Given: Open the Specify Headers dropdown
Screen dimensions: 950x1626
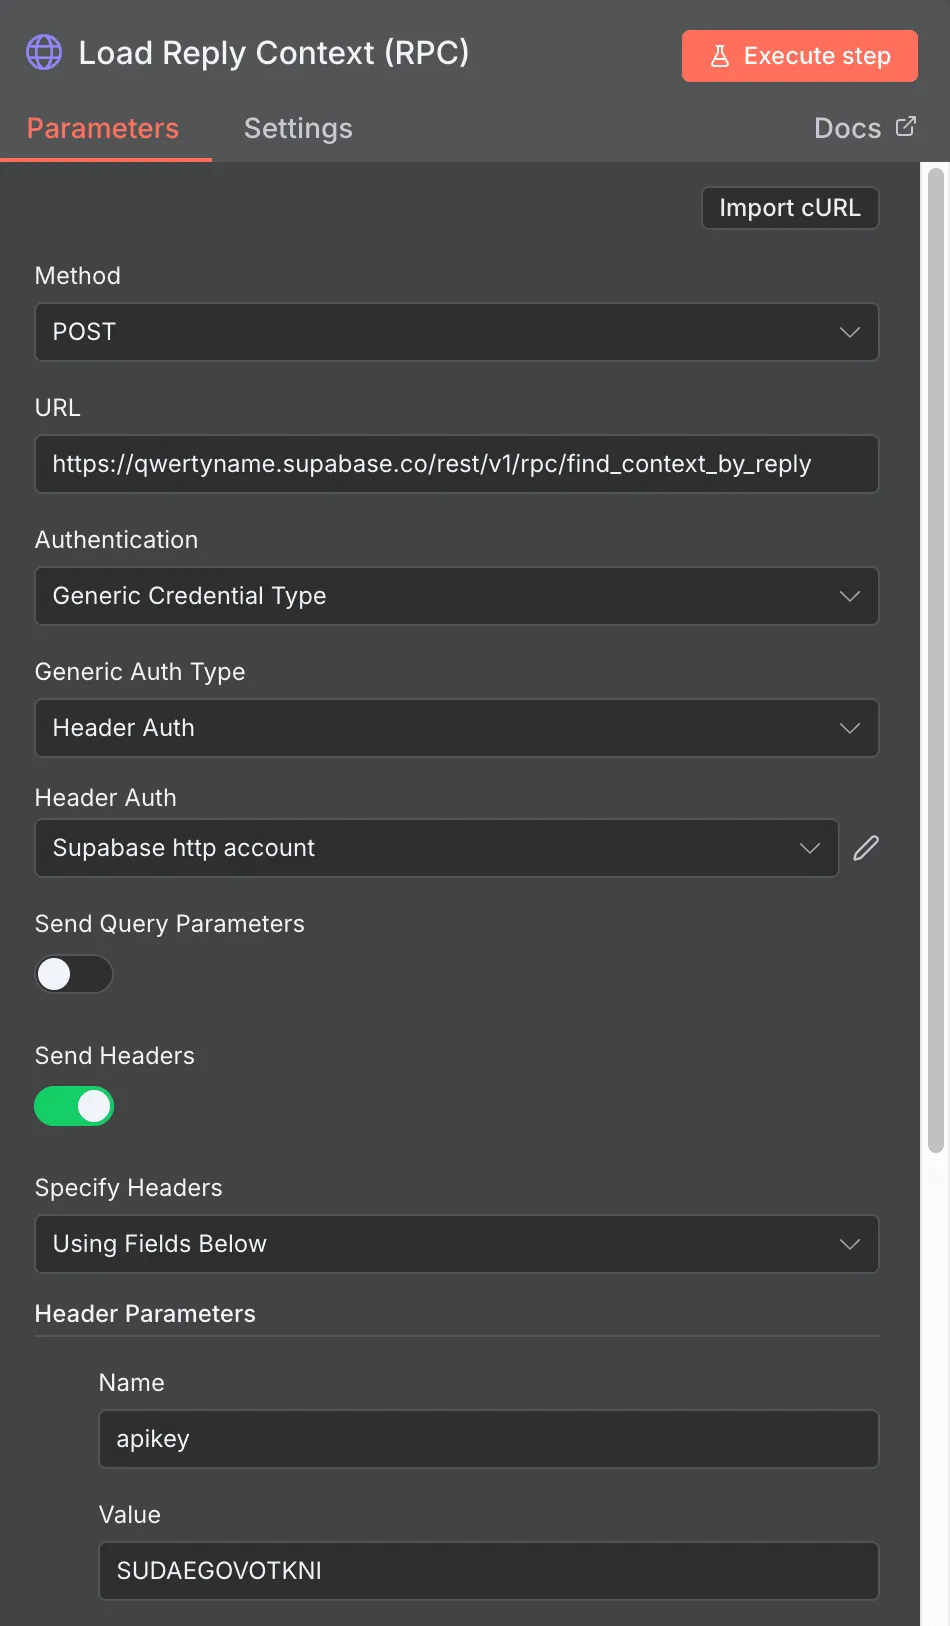Looking at the screenshot, I should [456, 1244].
